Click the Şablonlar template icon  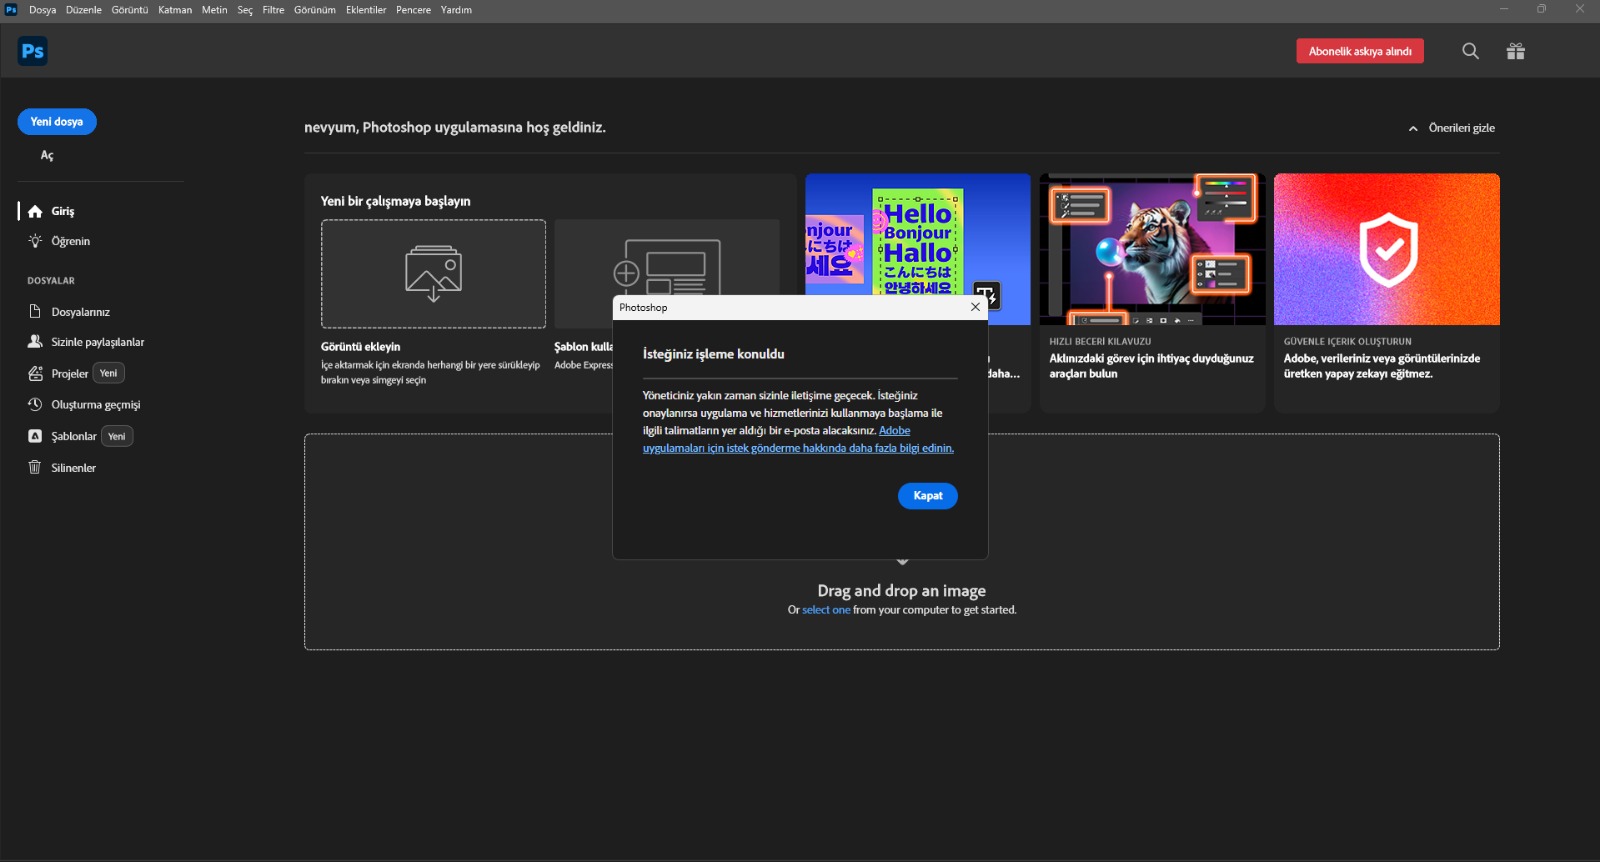point(35,436)
